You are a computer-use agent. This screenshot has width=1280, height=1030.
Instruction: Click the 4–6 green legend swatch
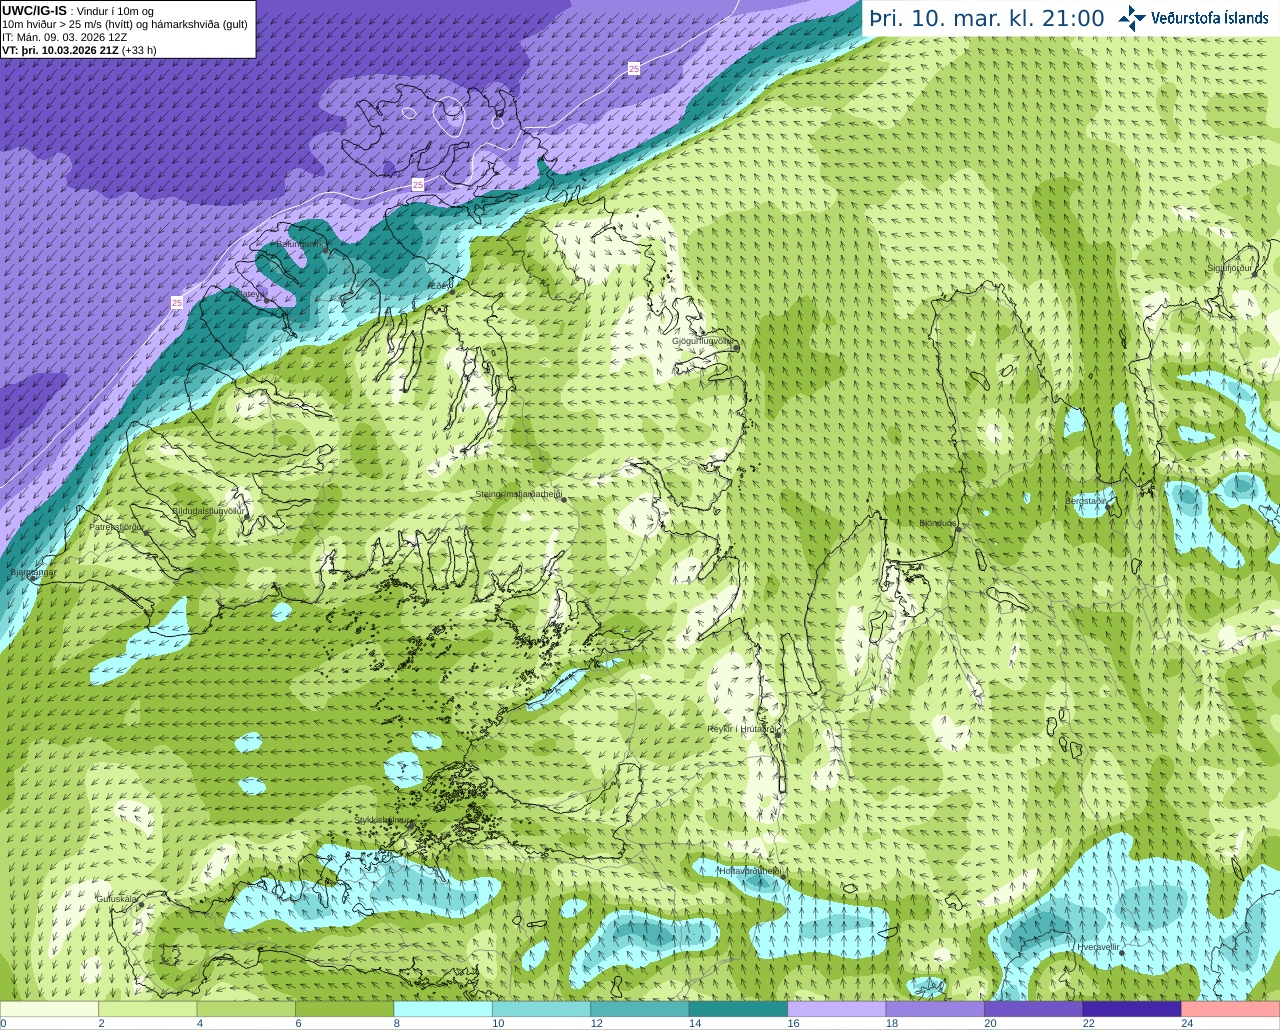point(246,1009)
